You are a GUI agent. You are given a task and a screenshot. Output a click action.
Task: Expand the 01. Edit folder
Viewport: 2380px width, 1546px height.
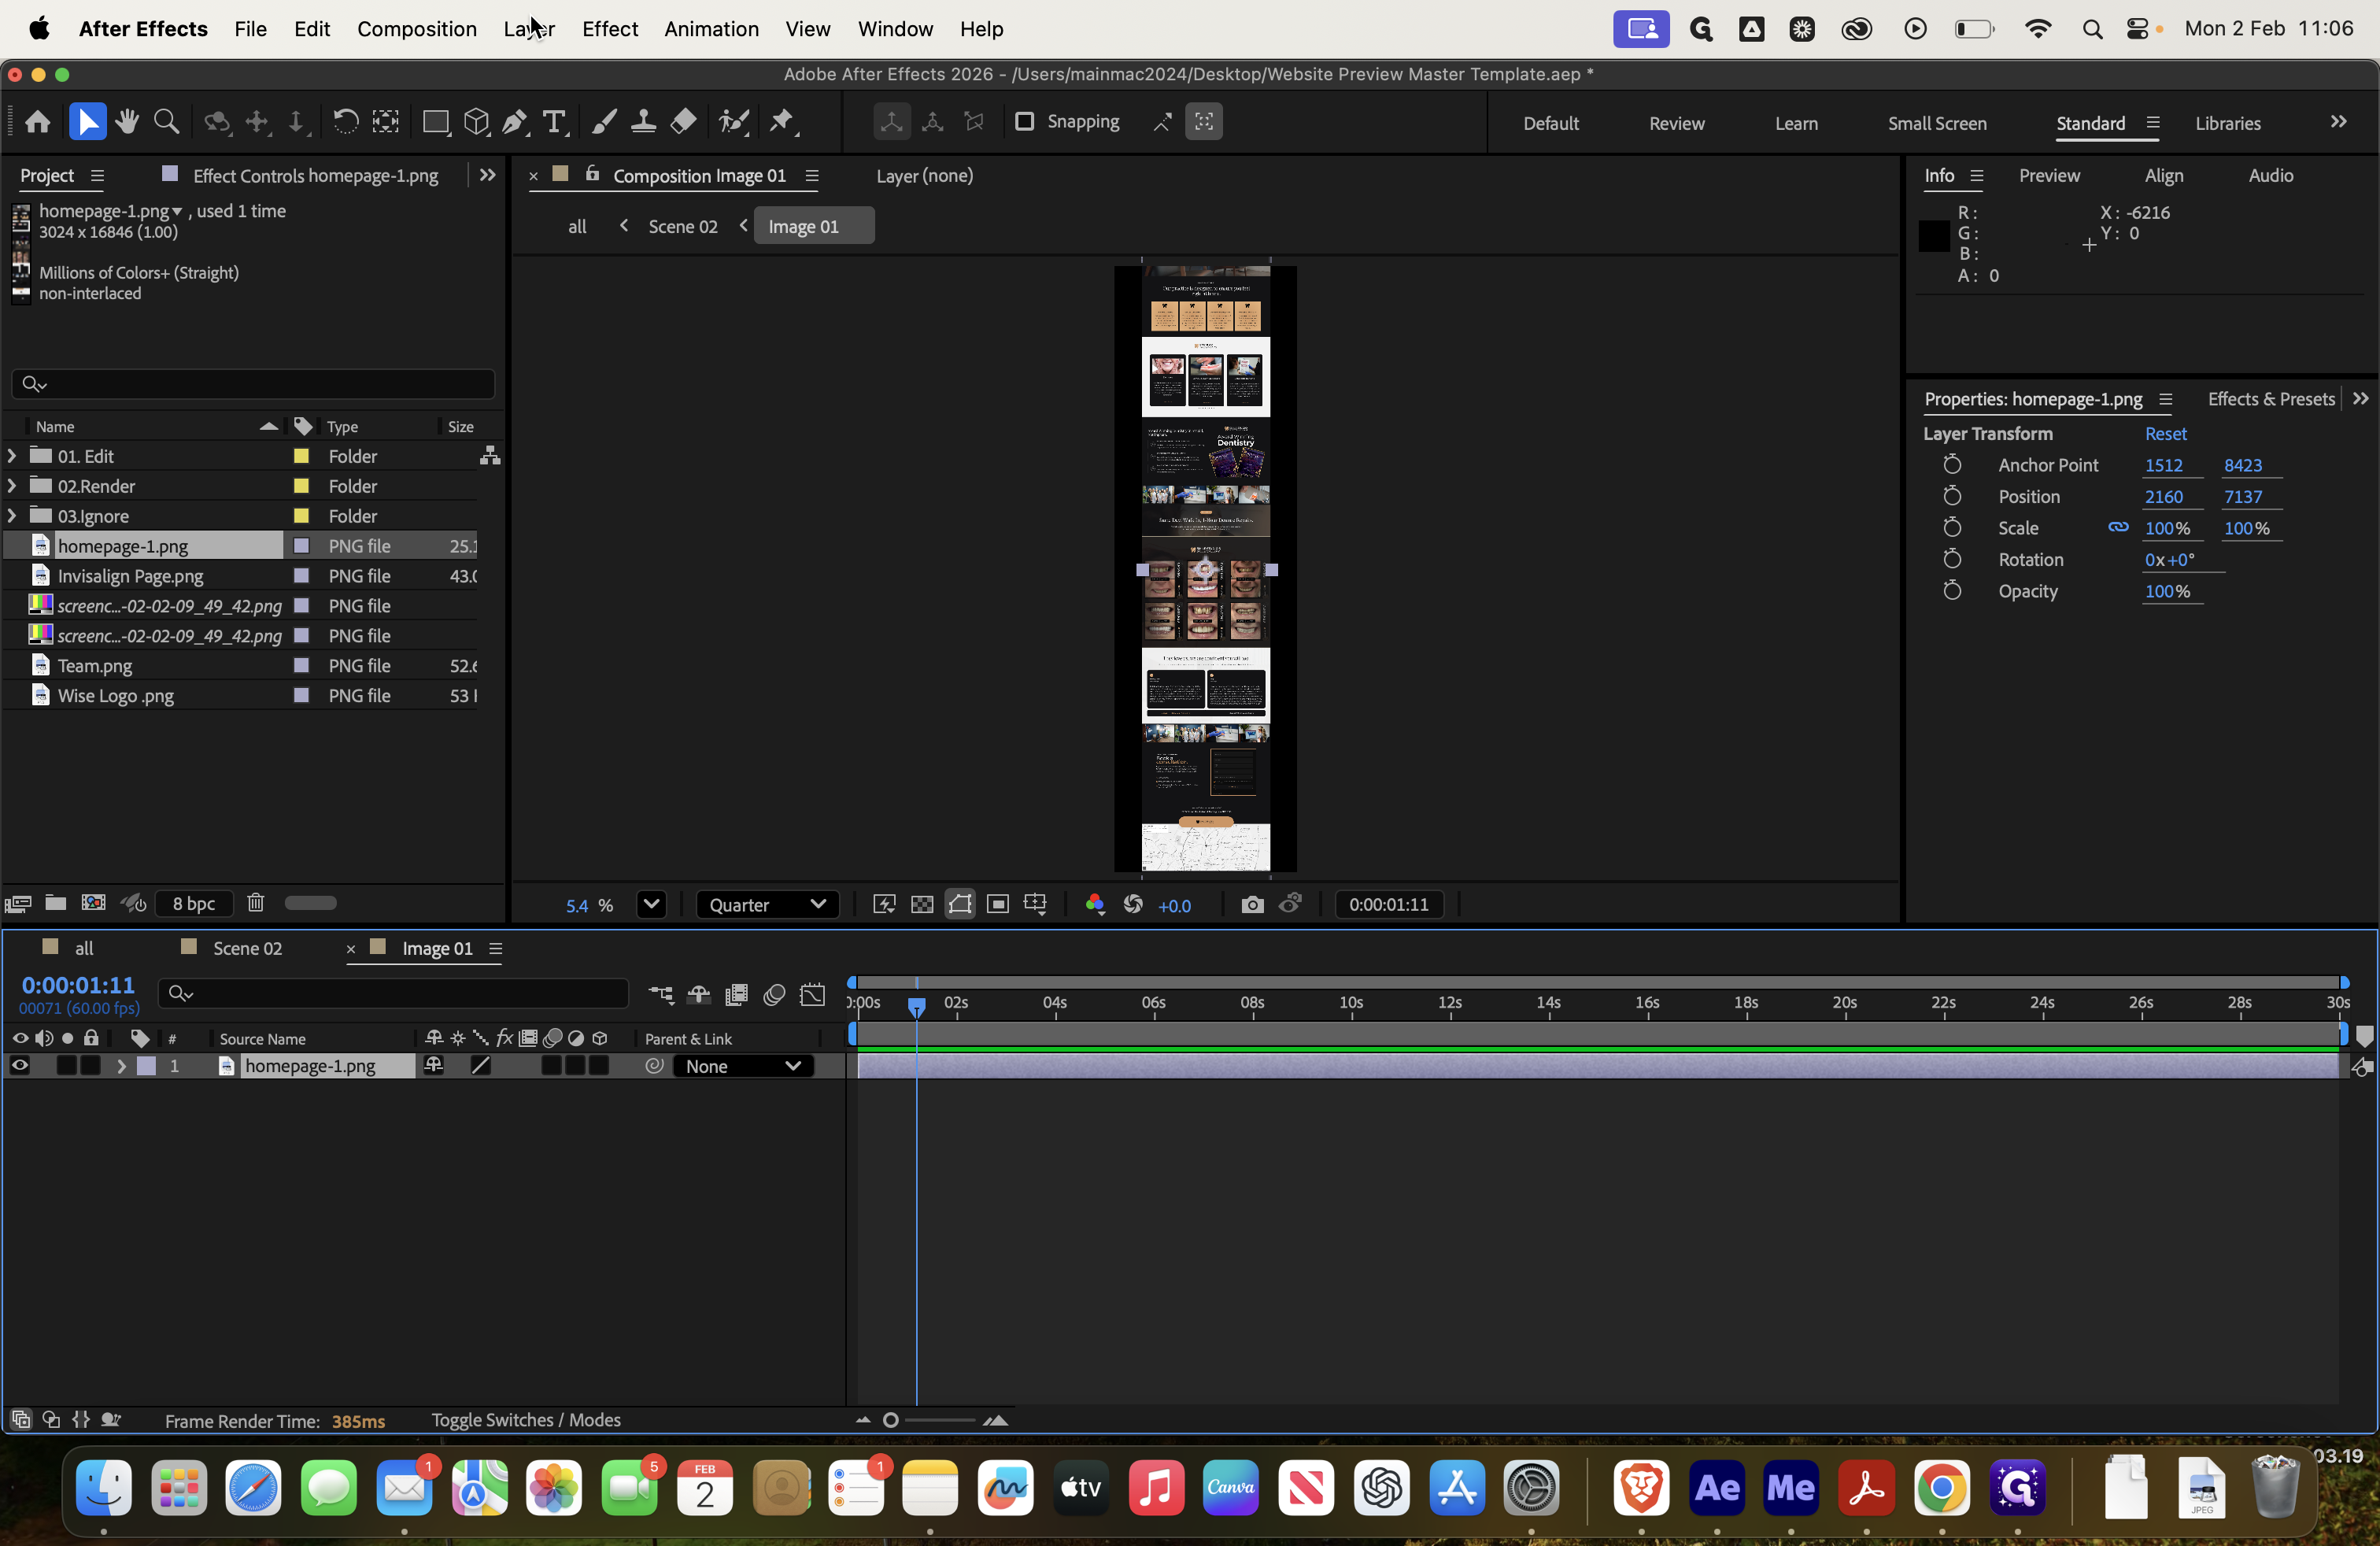11,455
